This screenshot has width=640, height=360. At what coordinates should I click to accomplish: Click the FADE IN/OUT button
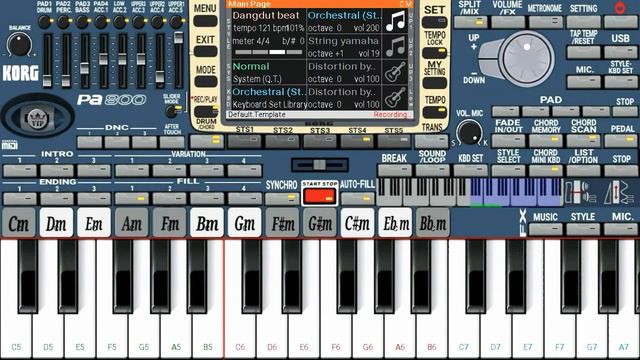click(x=508, y=141)
